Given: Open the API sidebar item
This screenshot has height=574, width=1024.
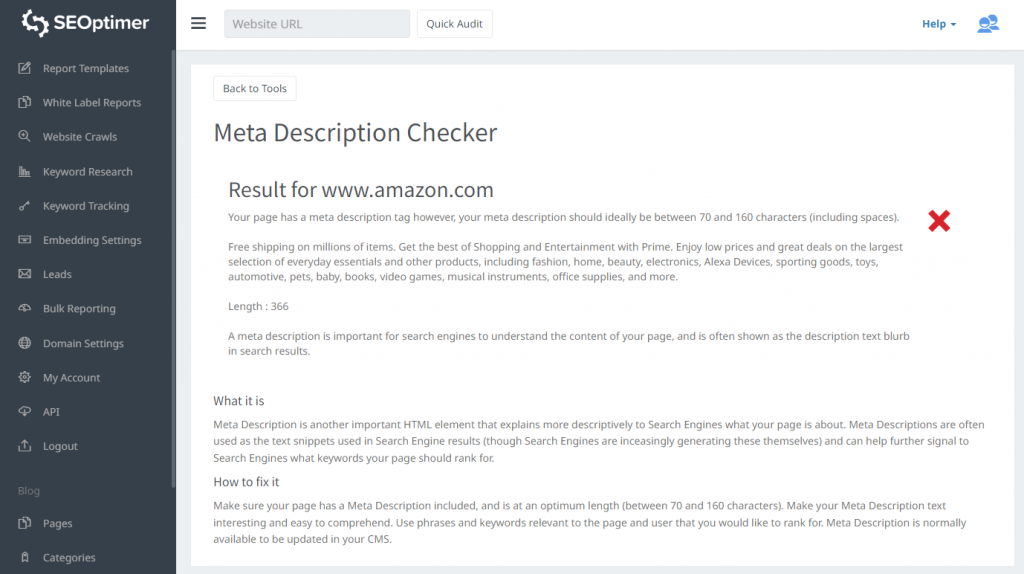Looking at the screenshot, I should coord(52,412).
